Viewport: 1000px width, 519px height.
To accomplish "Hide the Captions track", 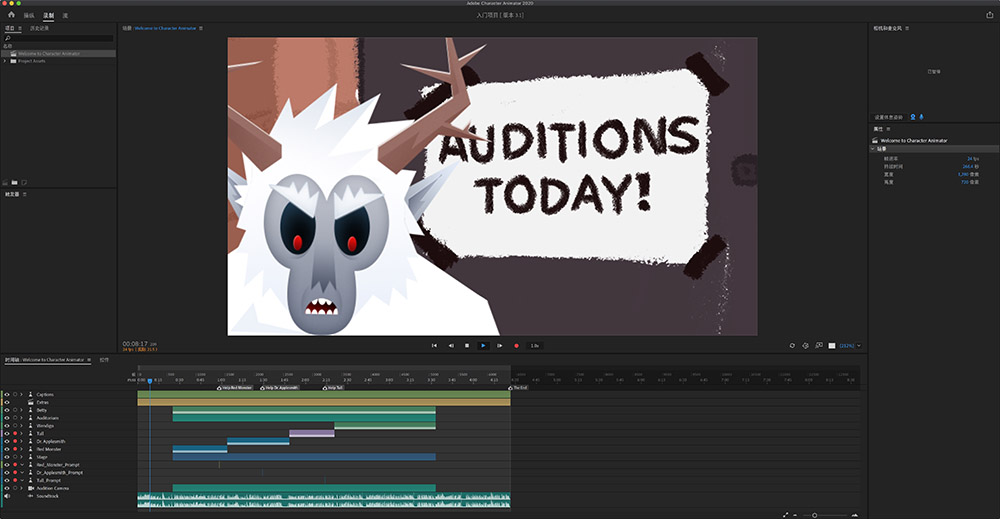I will click(7, 395).
